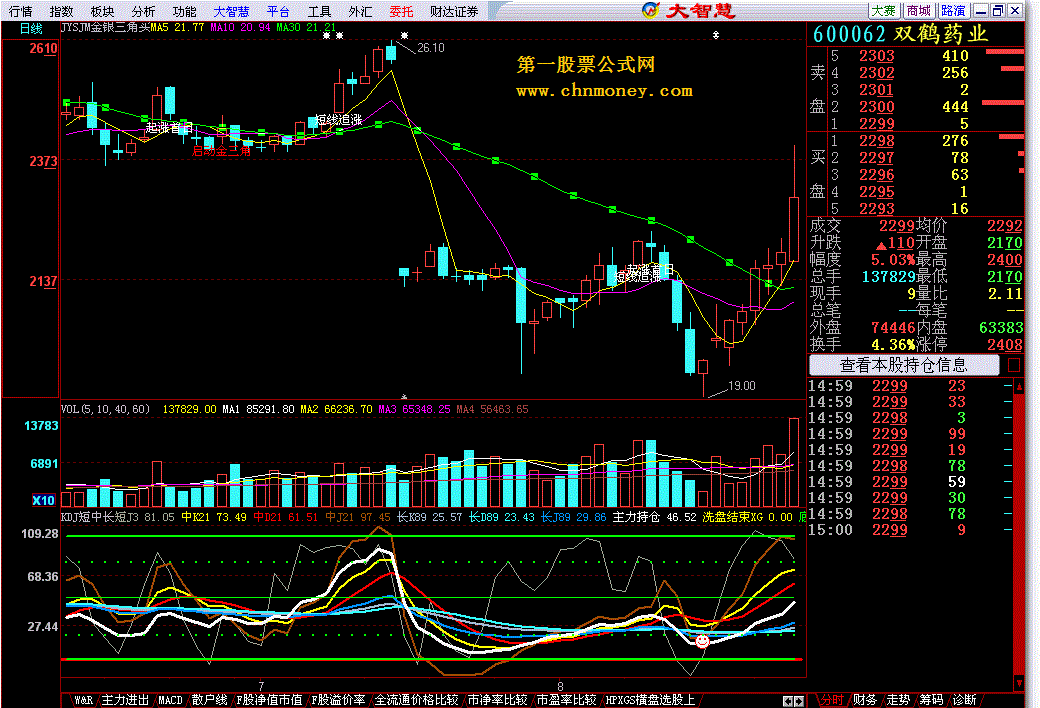The height and width of the screenshot is (708, 1040).
Task: Open the 外汇 menu
Action: click(x=360, y=11)
